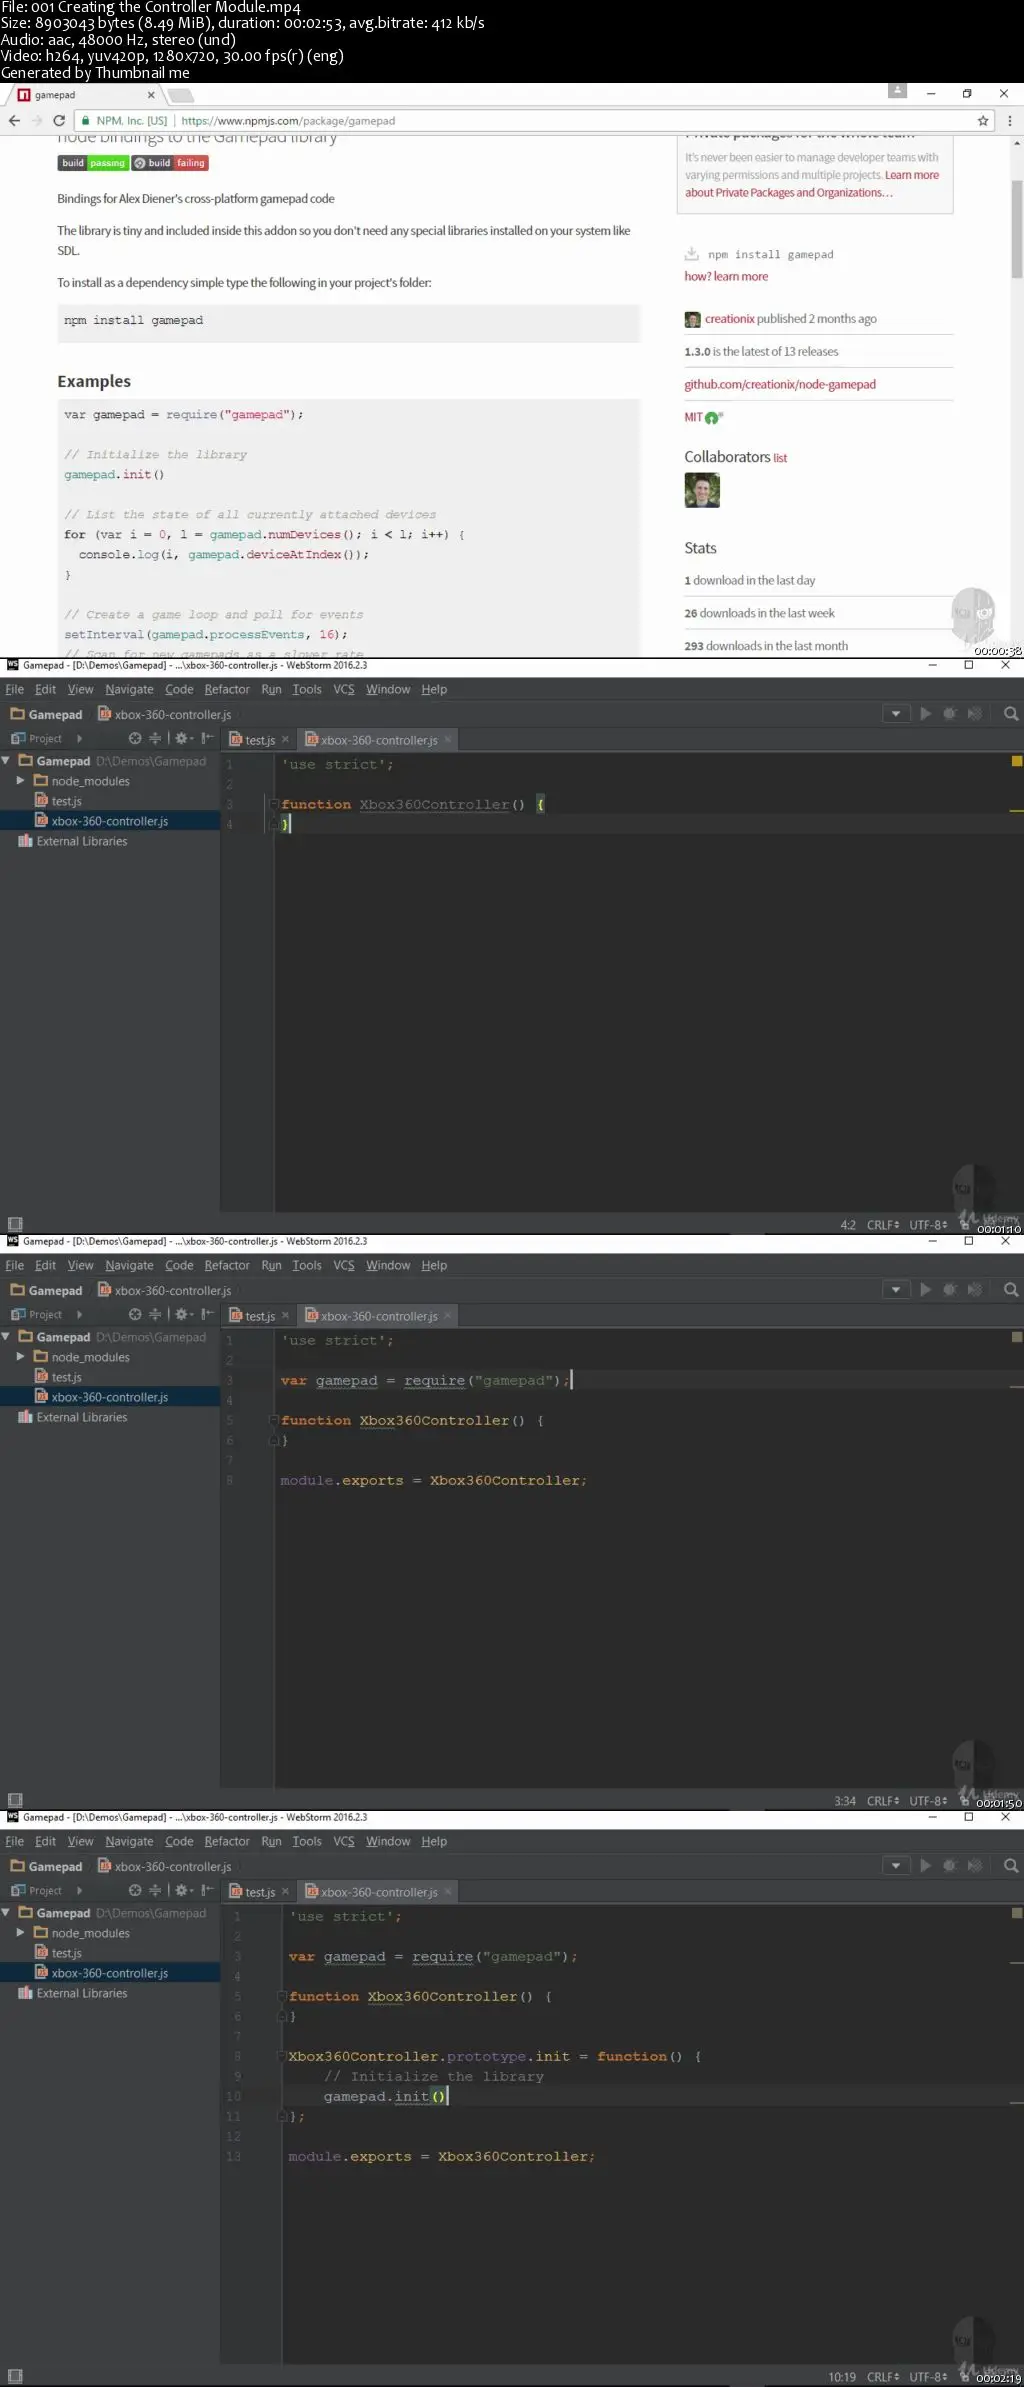This screenshot has height=2387, width=1024.
Task: Close the gamepad Chrome tab
Action: pos(151,95)
